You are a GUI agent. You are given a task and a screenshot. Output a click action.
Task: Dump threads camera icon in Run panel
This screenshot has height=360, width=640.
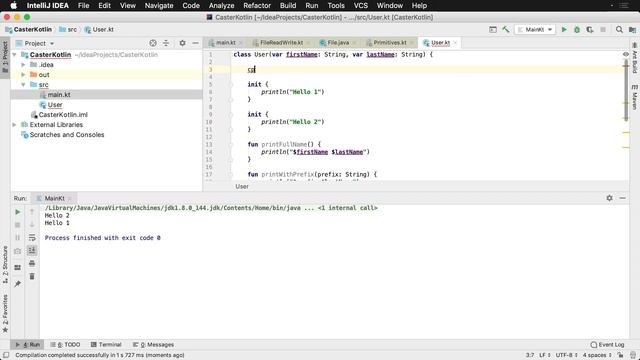click(18, 251)
